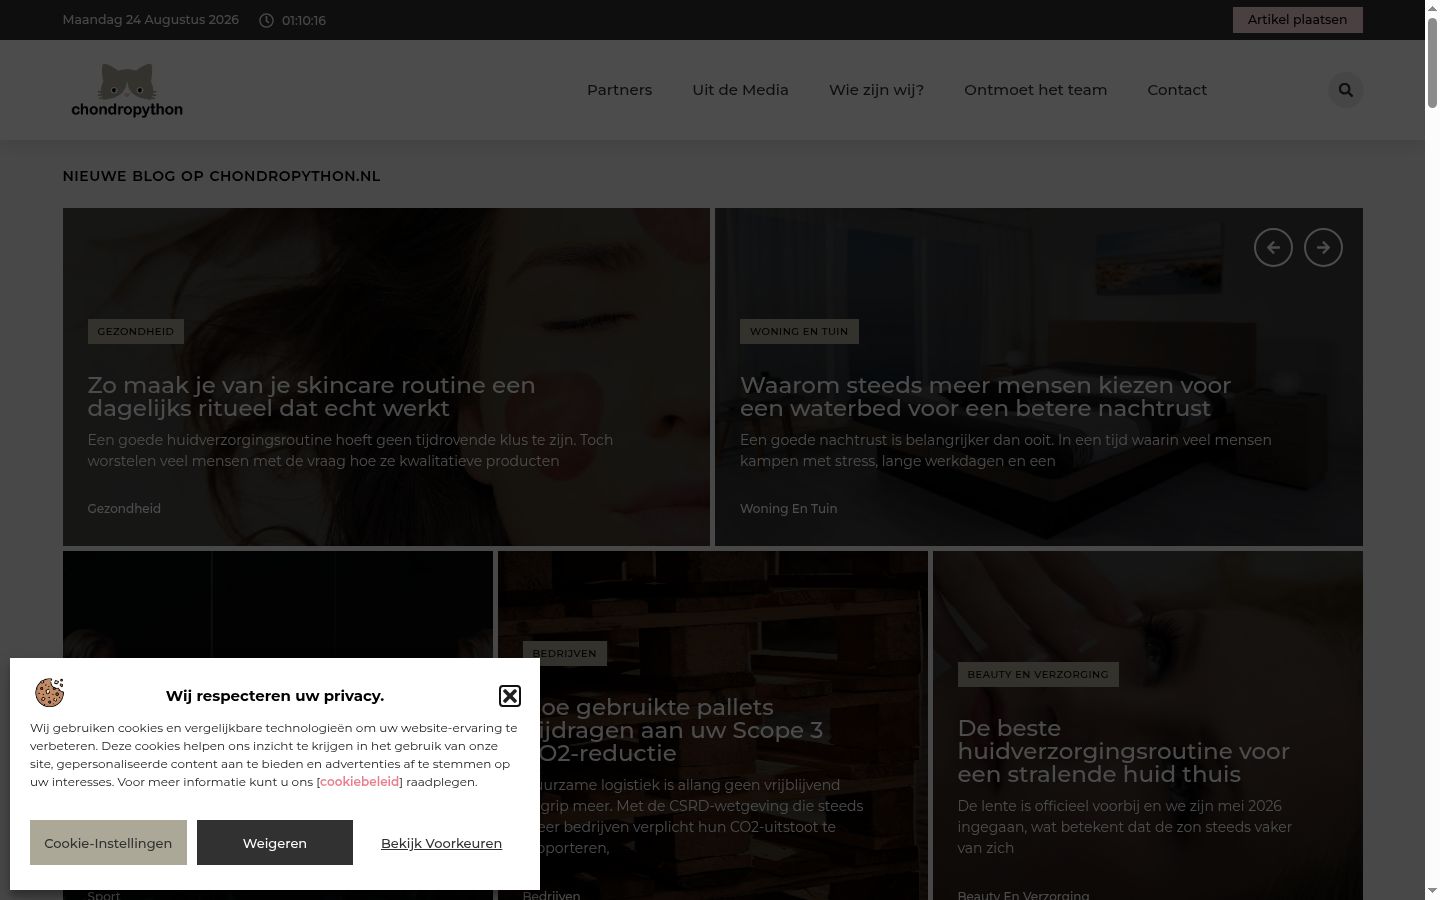Select the BEDRIJVEN category badge
This screenshot has width=1440, height=900.
pyautogui.click(x=564, y=653)
